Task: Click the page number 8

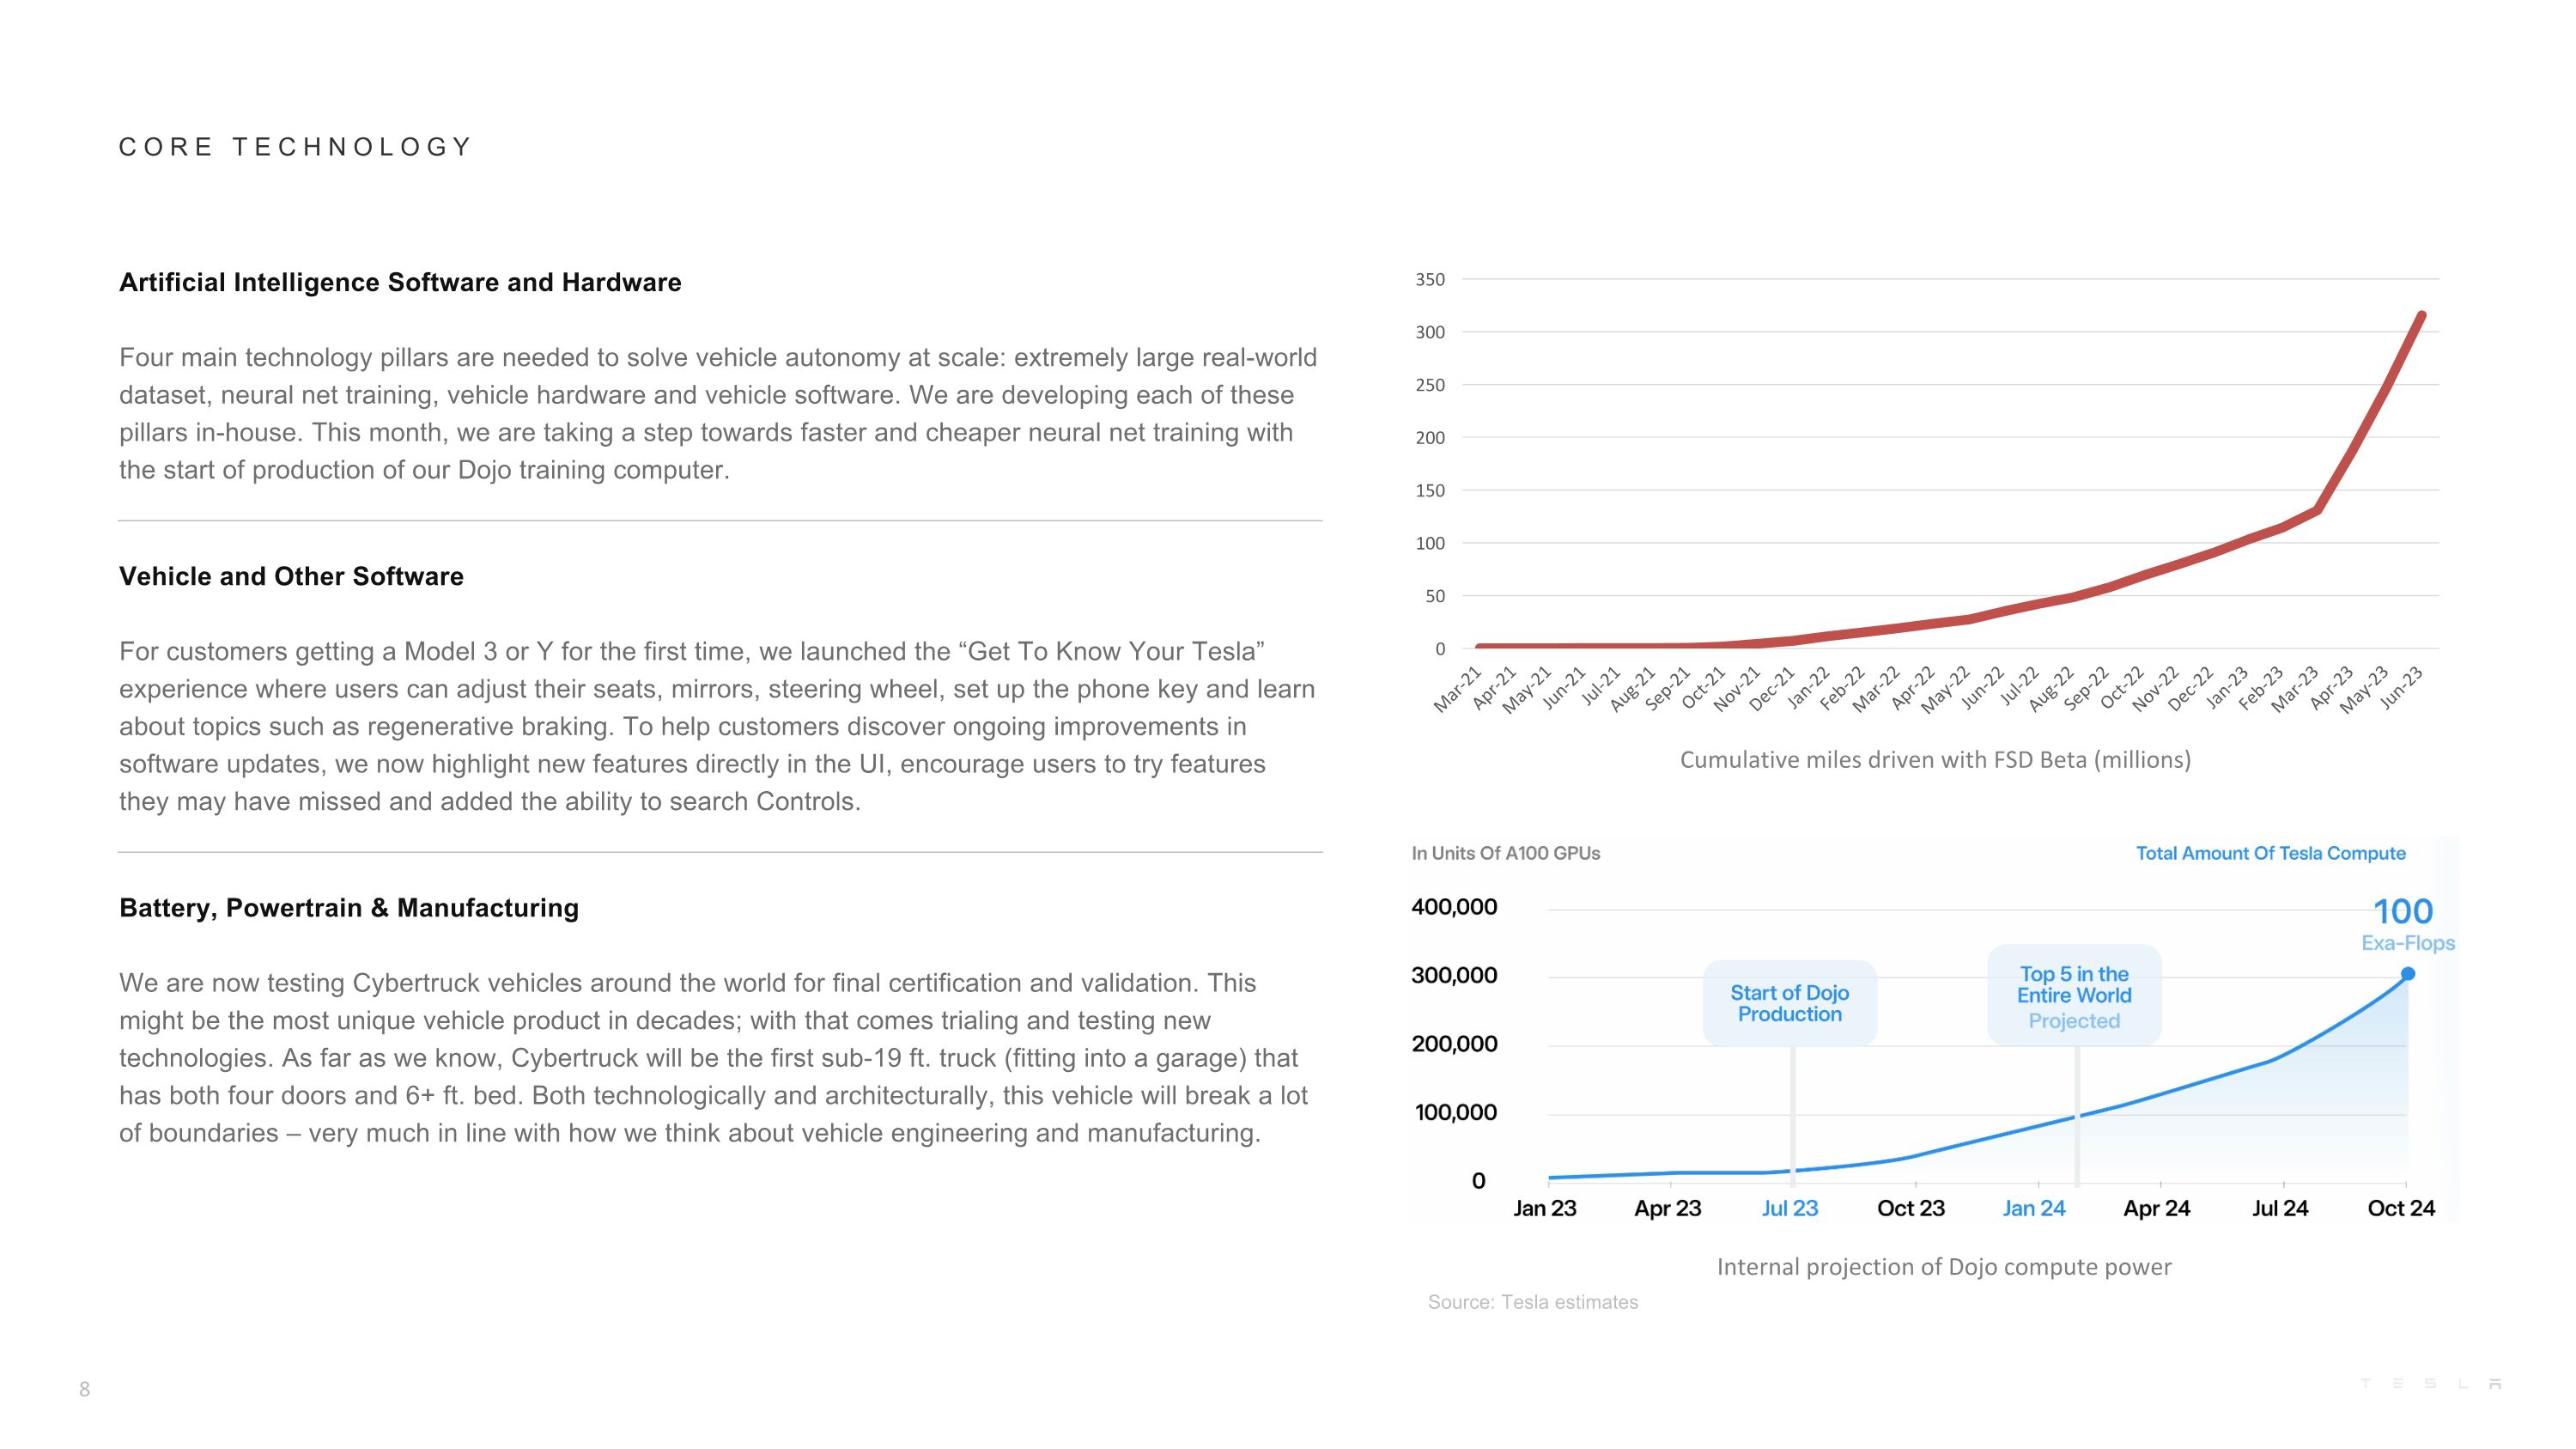Action: pos(85,1389)
